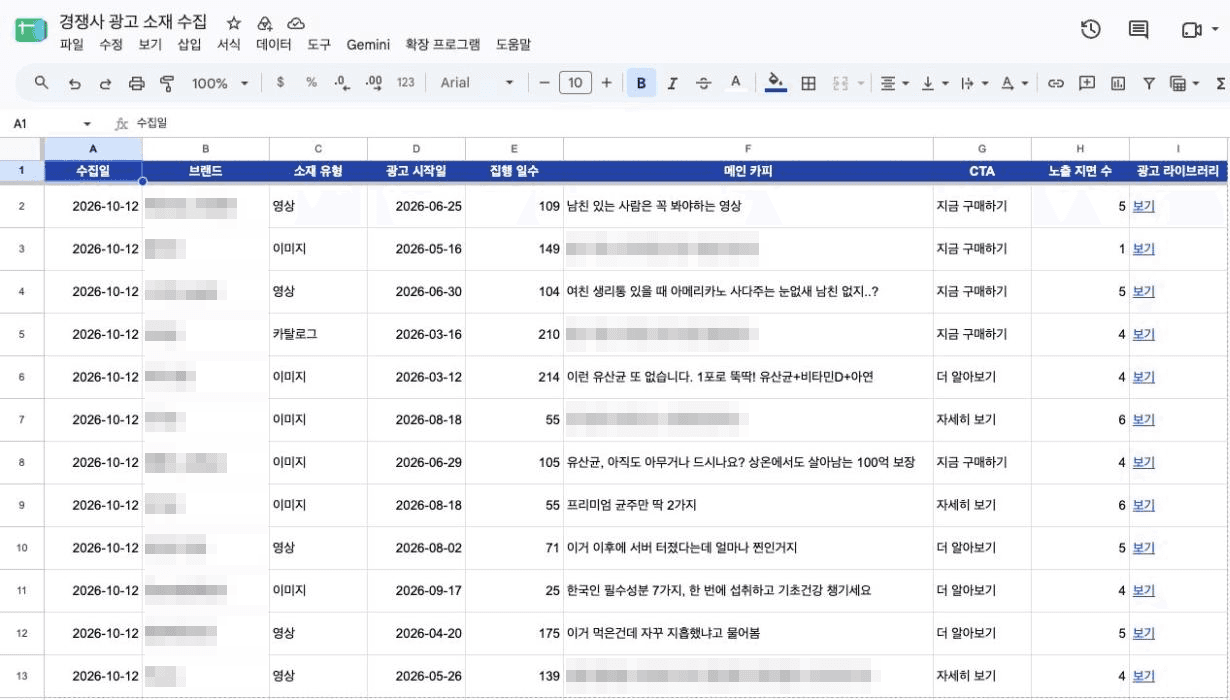Increase decimal places

click(374, 83)
